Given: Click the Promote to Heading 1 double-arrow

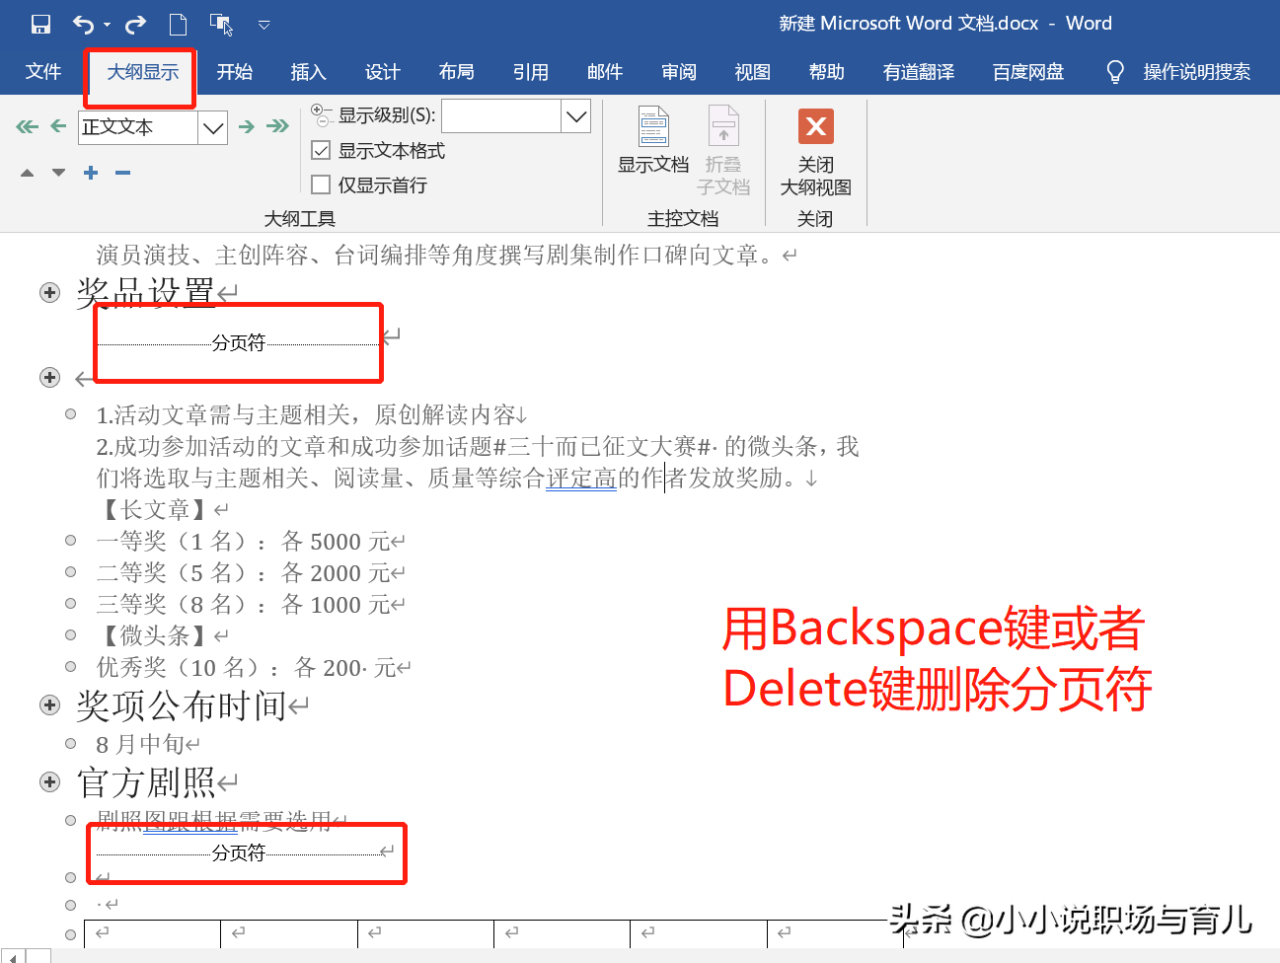Looking at the screenshot, I should pyautogui.click(x=27, y=126).
